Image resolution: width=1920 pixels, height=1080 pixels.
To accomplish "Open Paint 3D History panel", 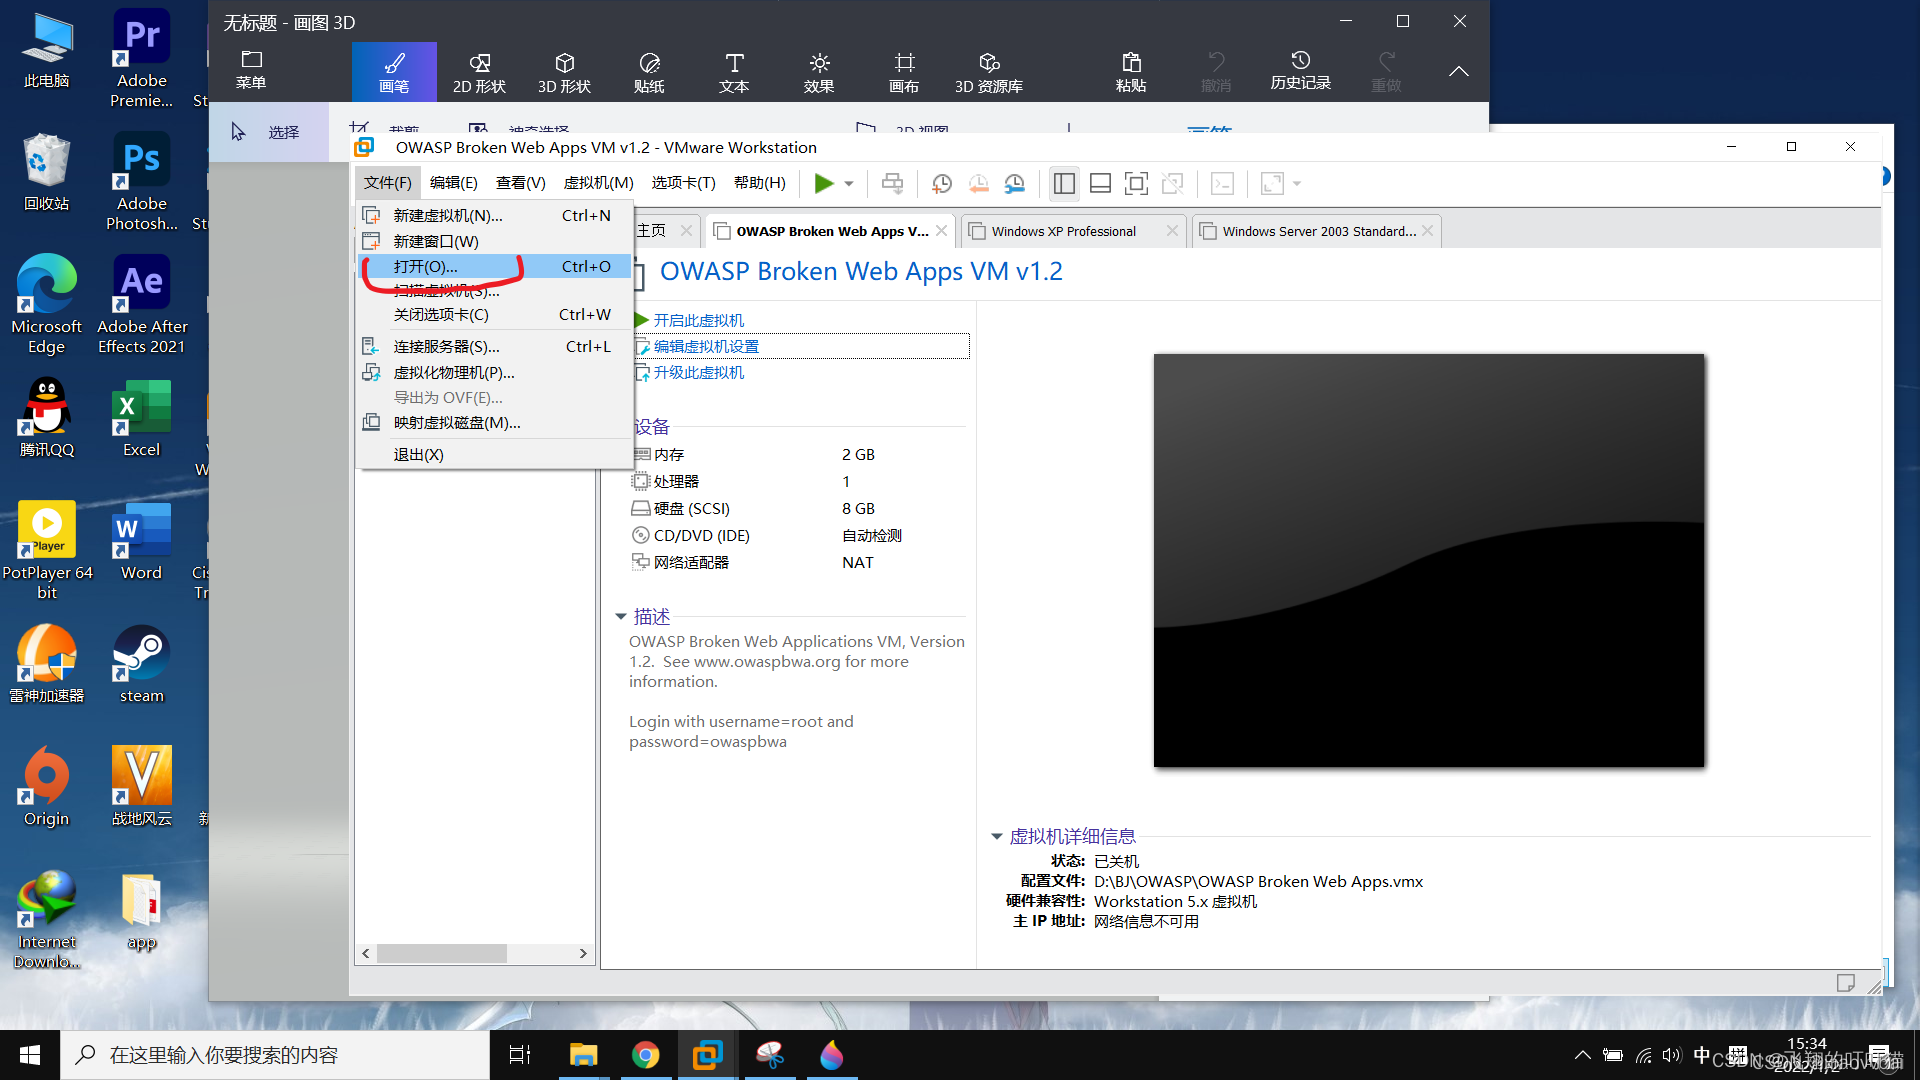I will pos(1300,72).
